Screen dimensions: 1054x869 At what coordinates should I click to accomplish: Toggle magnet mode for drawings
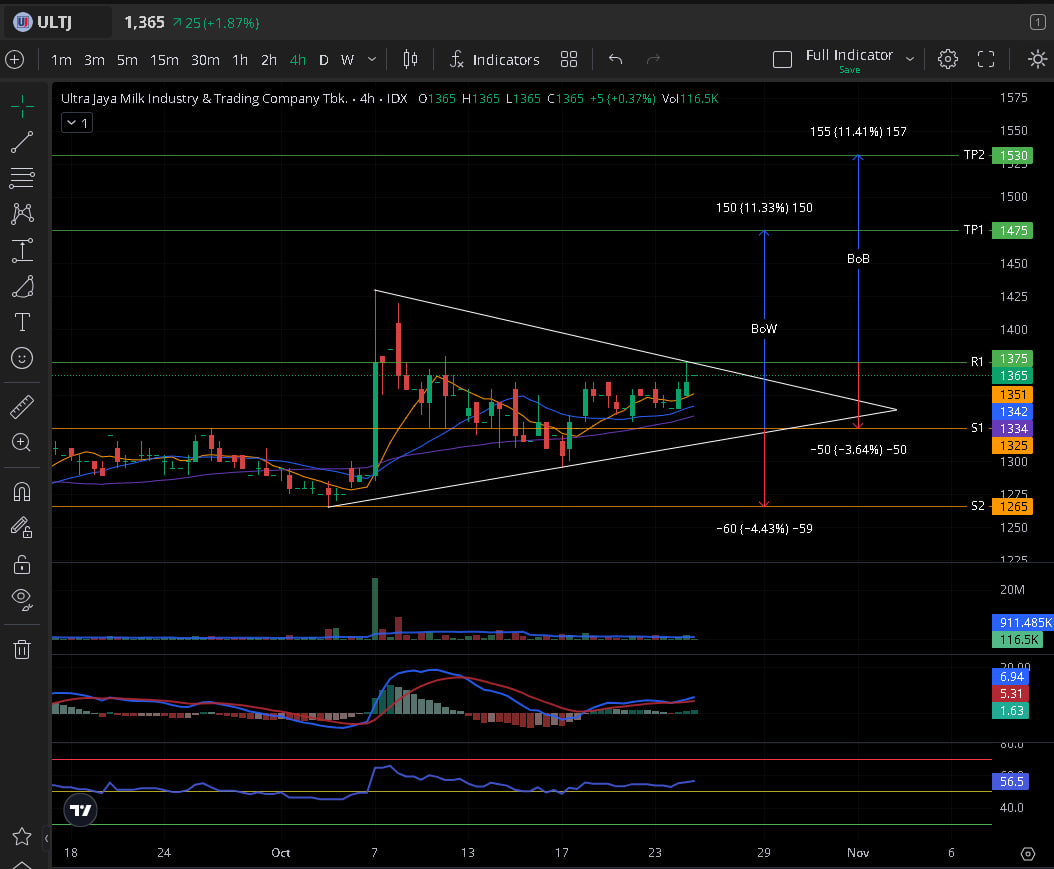22,491
